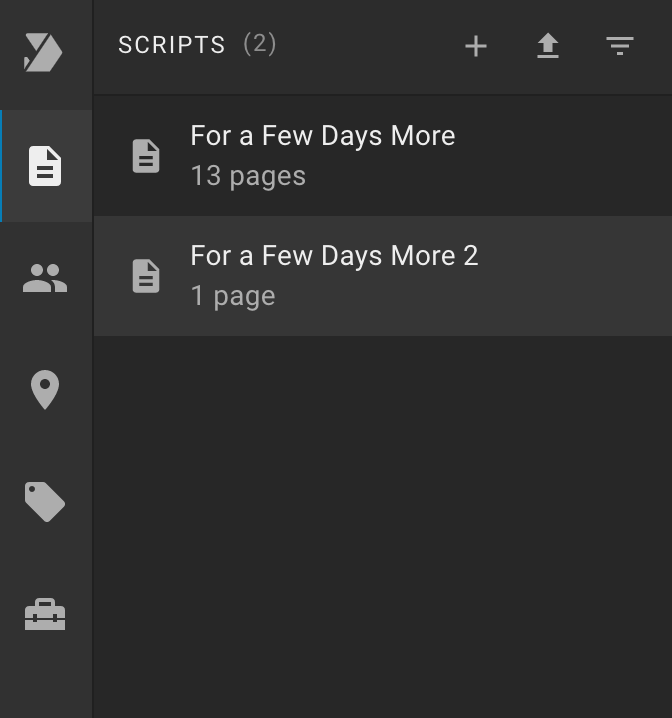Click the SCRIPTS panel heading

(x=172, y=45)
